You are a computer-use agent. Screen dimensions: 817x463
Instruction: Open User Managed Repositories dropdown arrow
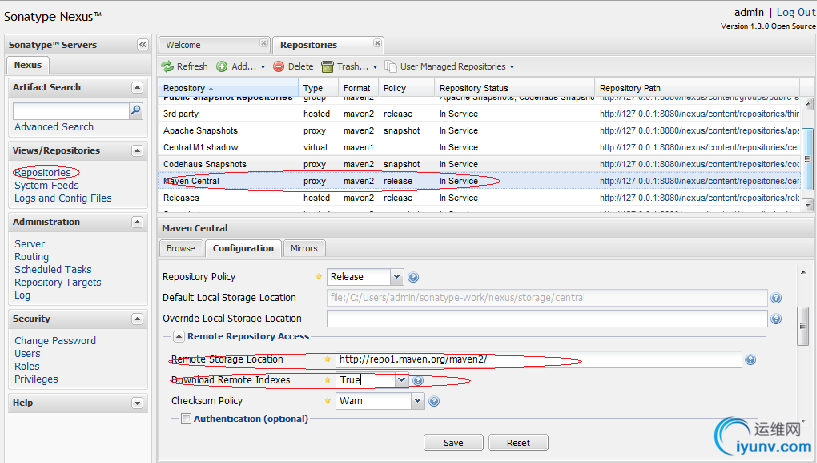[x=512, y=67]
